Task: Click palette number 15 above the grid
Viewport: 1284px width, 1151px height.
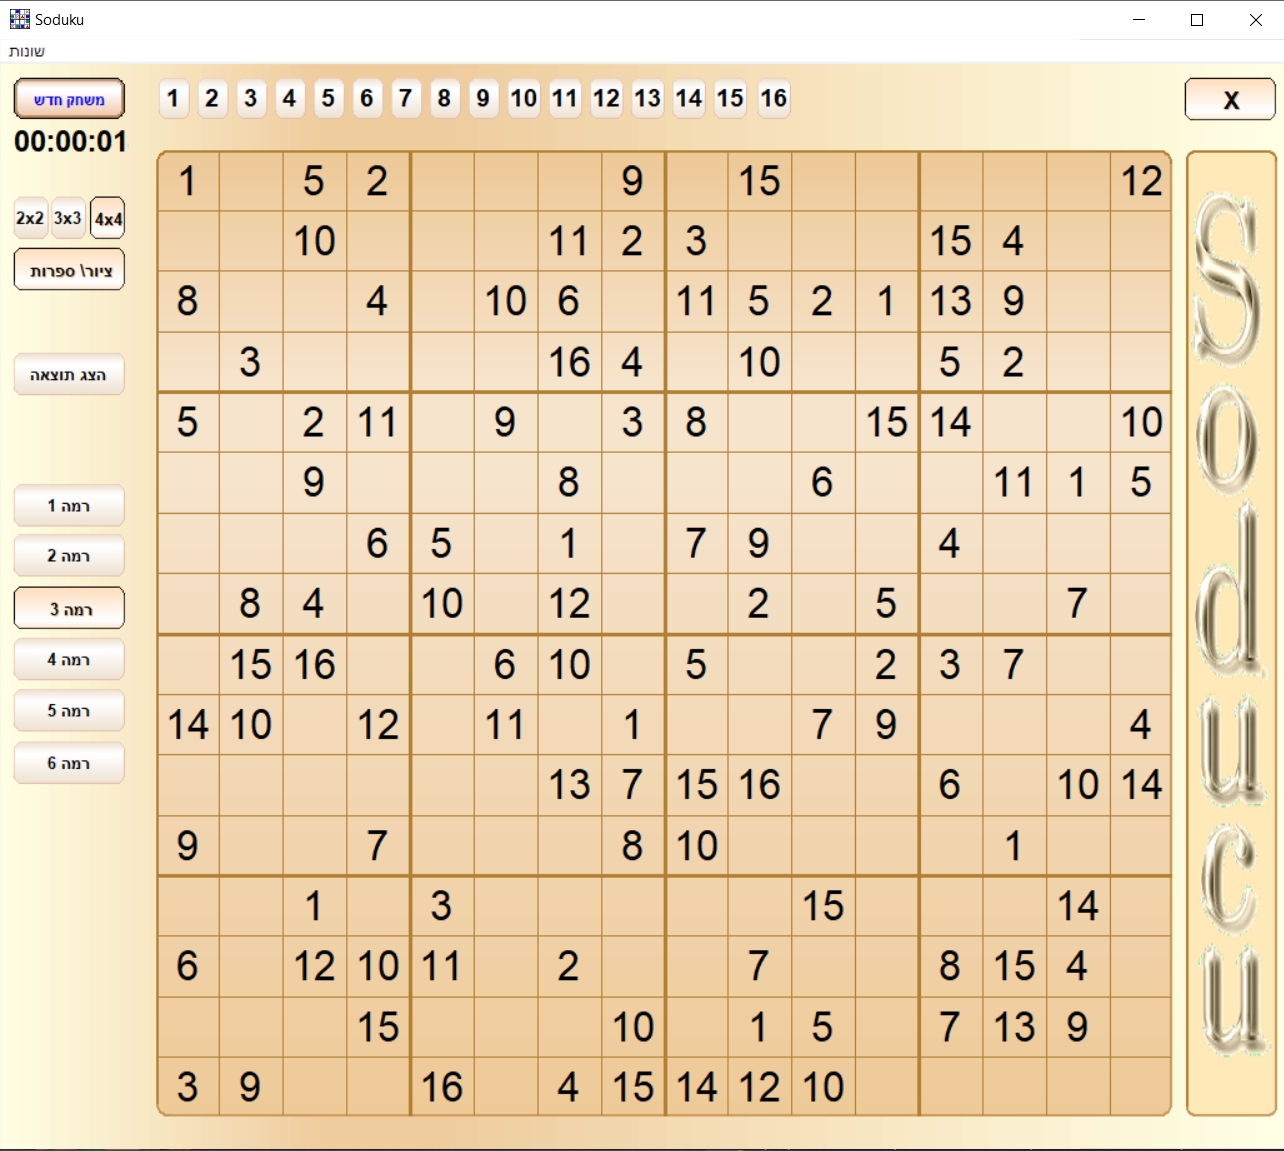Action: pyautogui.click(x=731, y=98)
